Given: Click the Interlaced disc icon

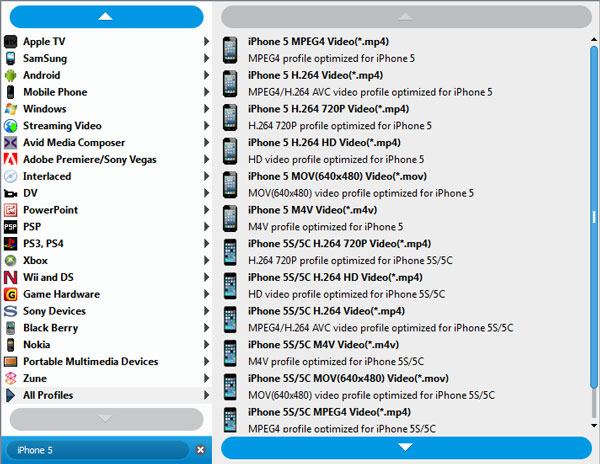Looking at the screenshot, I should tap(10, 176).
